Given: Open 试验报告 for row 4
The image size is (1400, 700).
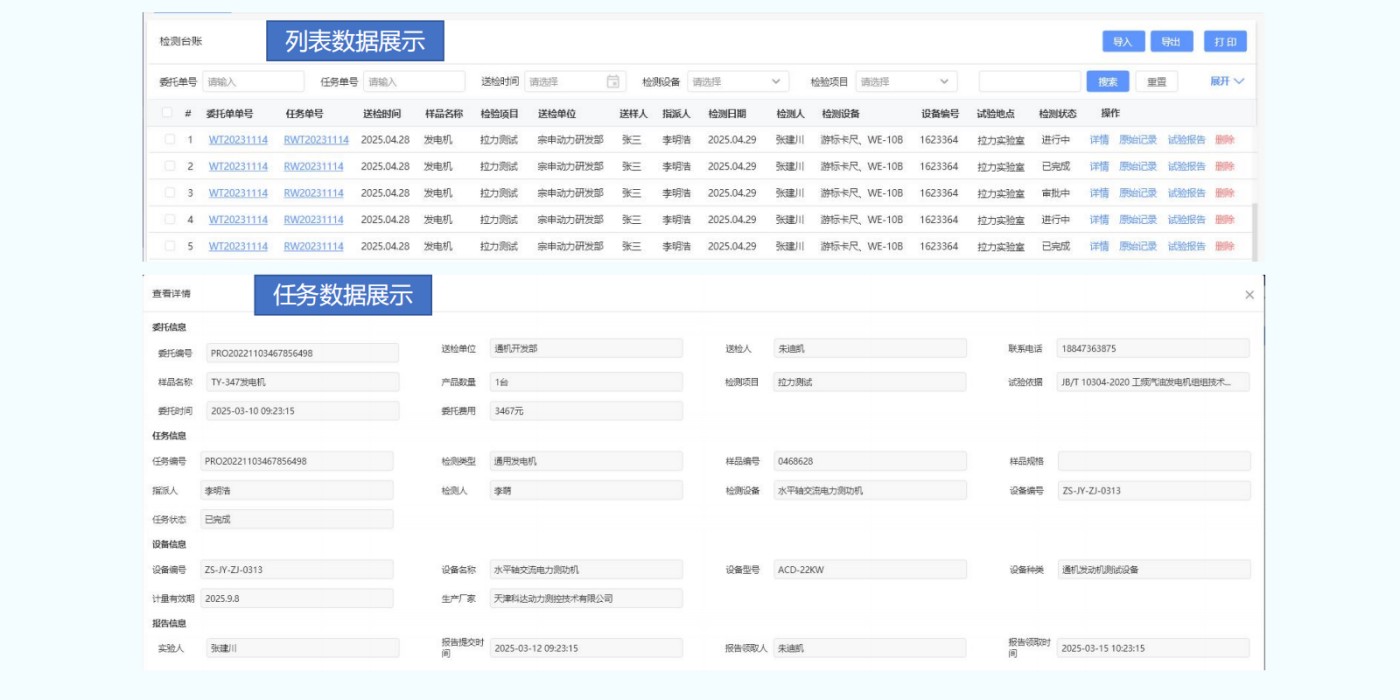Looking at the screenshot, I should pos(1186,220).
